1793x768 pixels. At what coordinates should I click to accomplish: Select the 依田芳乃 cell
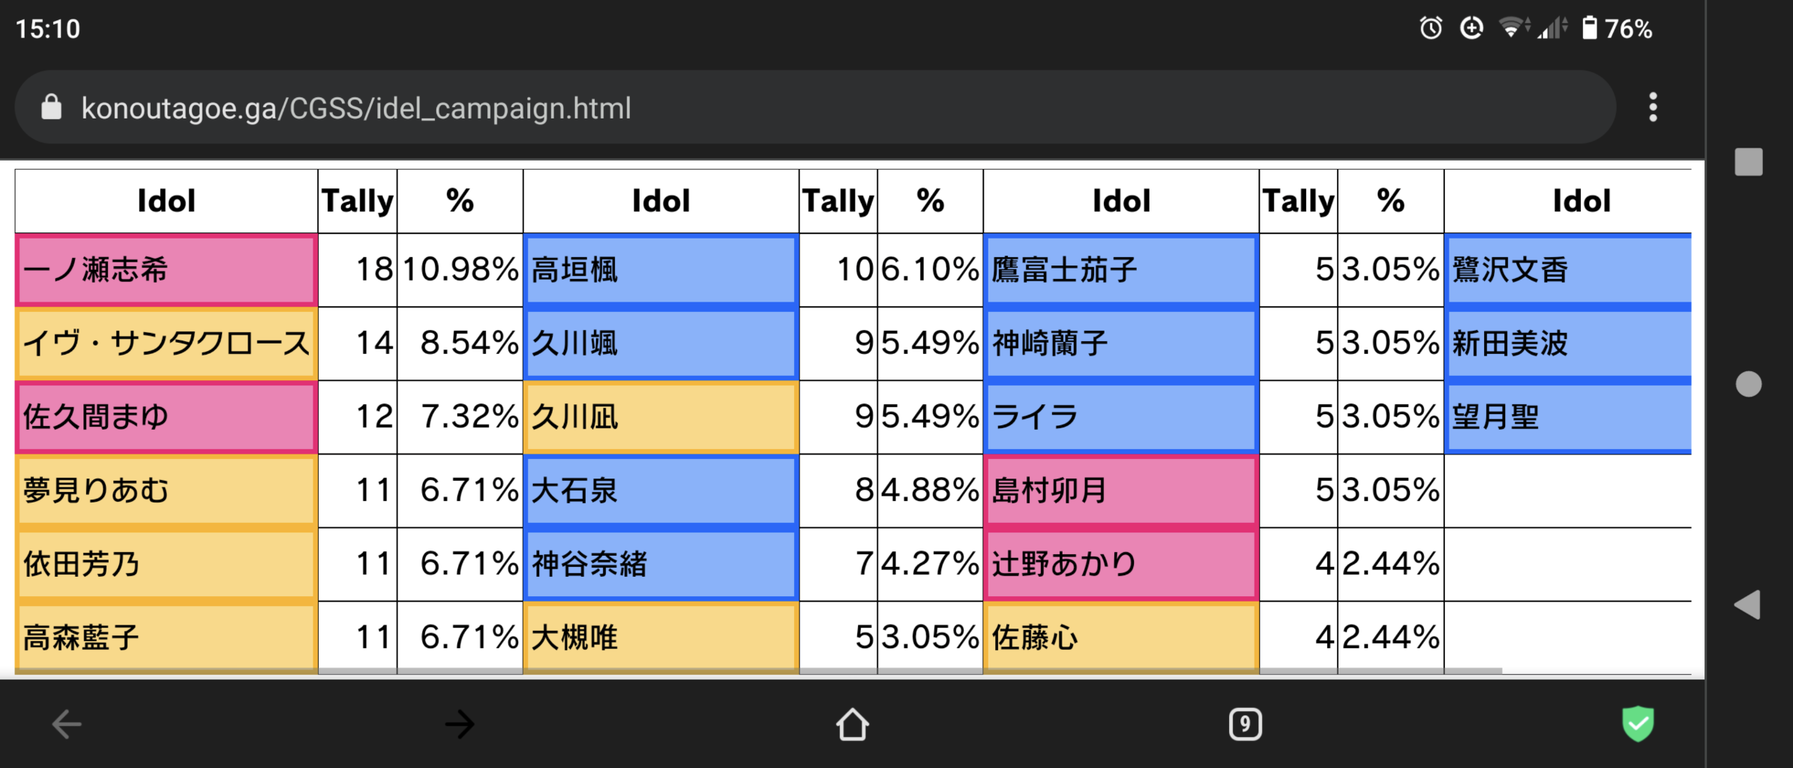tap(166, 564)
